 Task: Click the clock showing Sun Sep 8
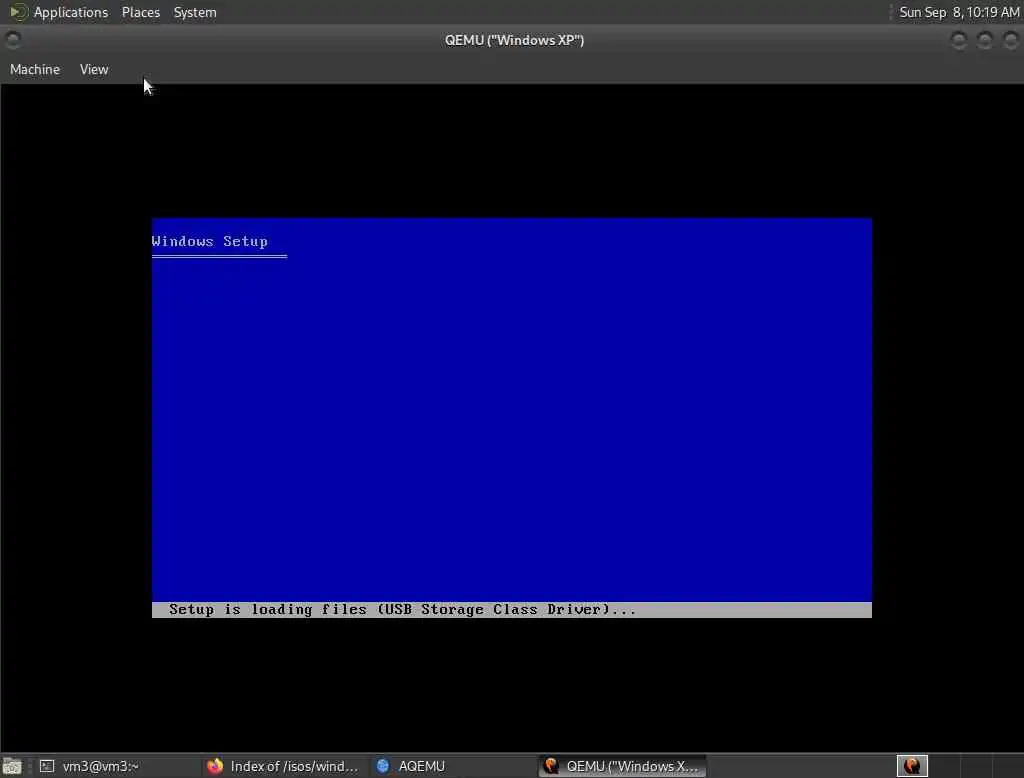(959, 12)
